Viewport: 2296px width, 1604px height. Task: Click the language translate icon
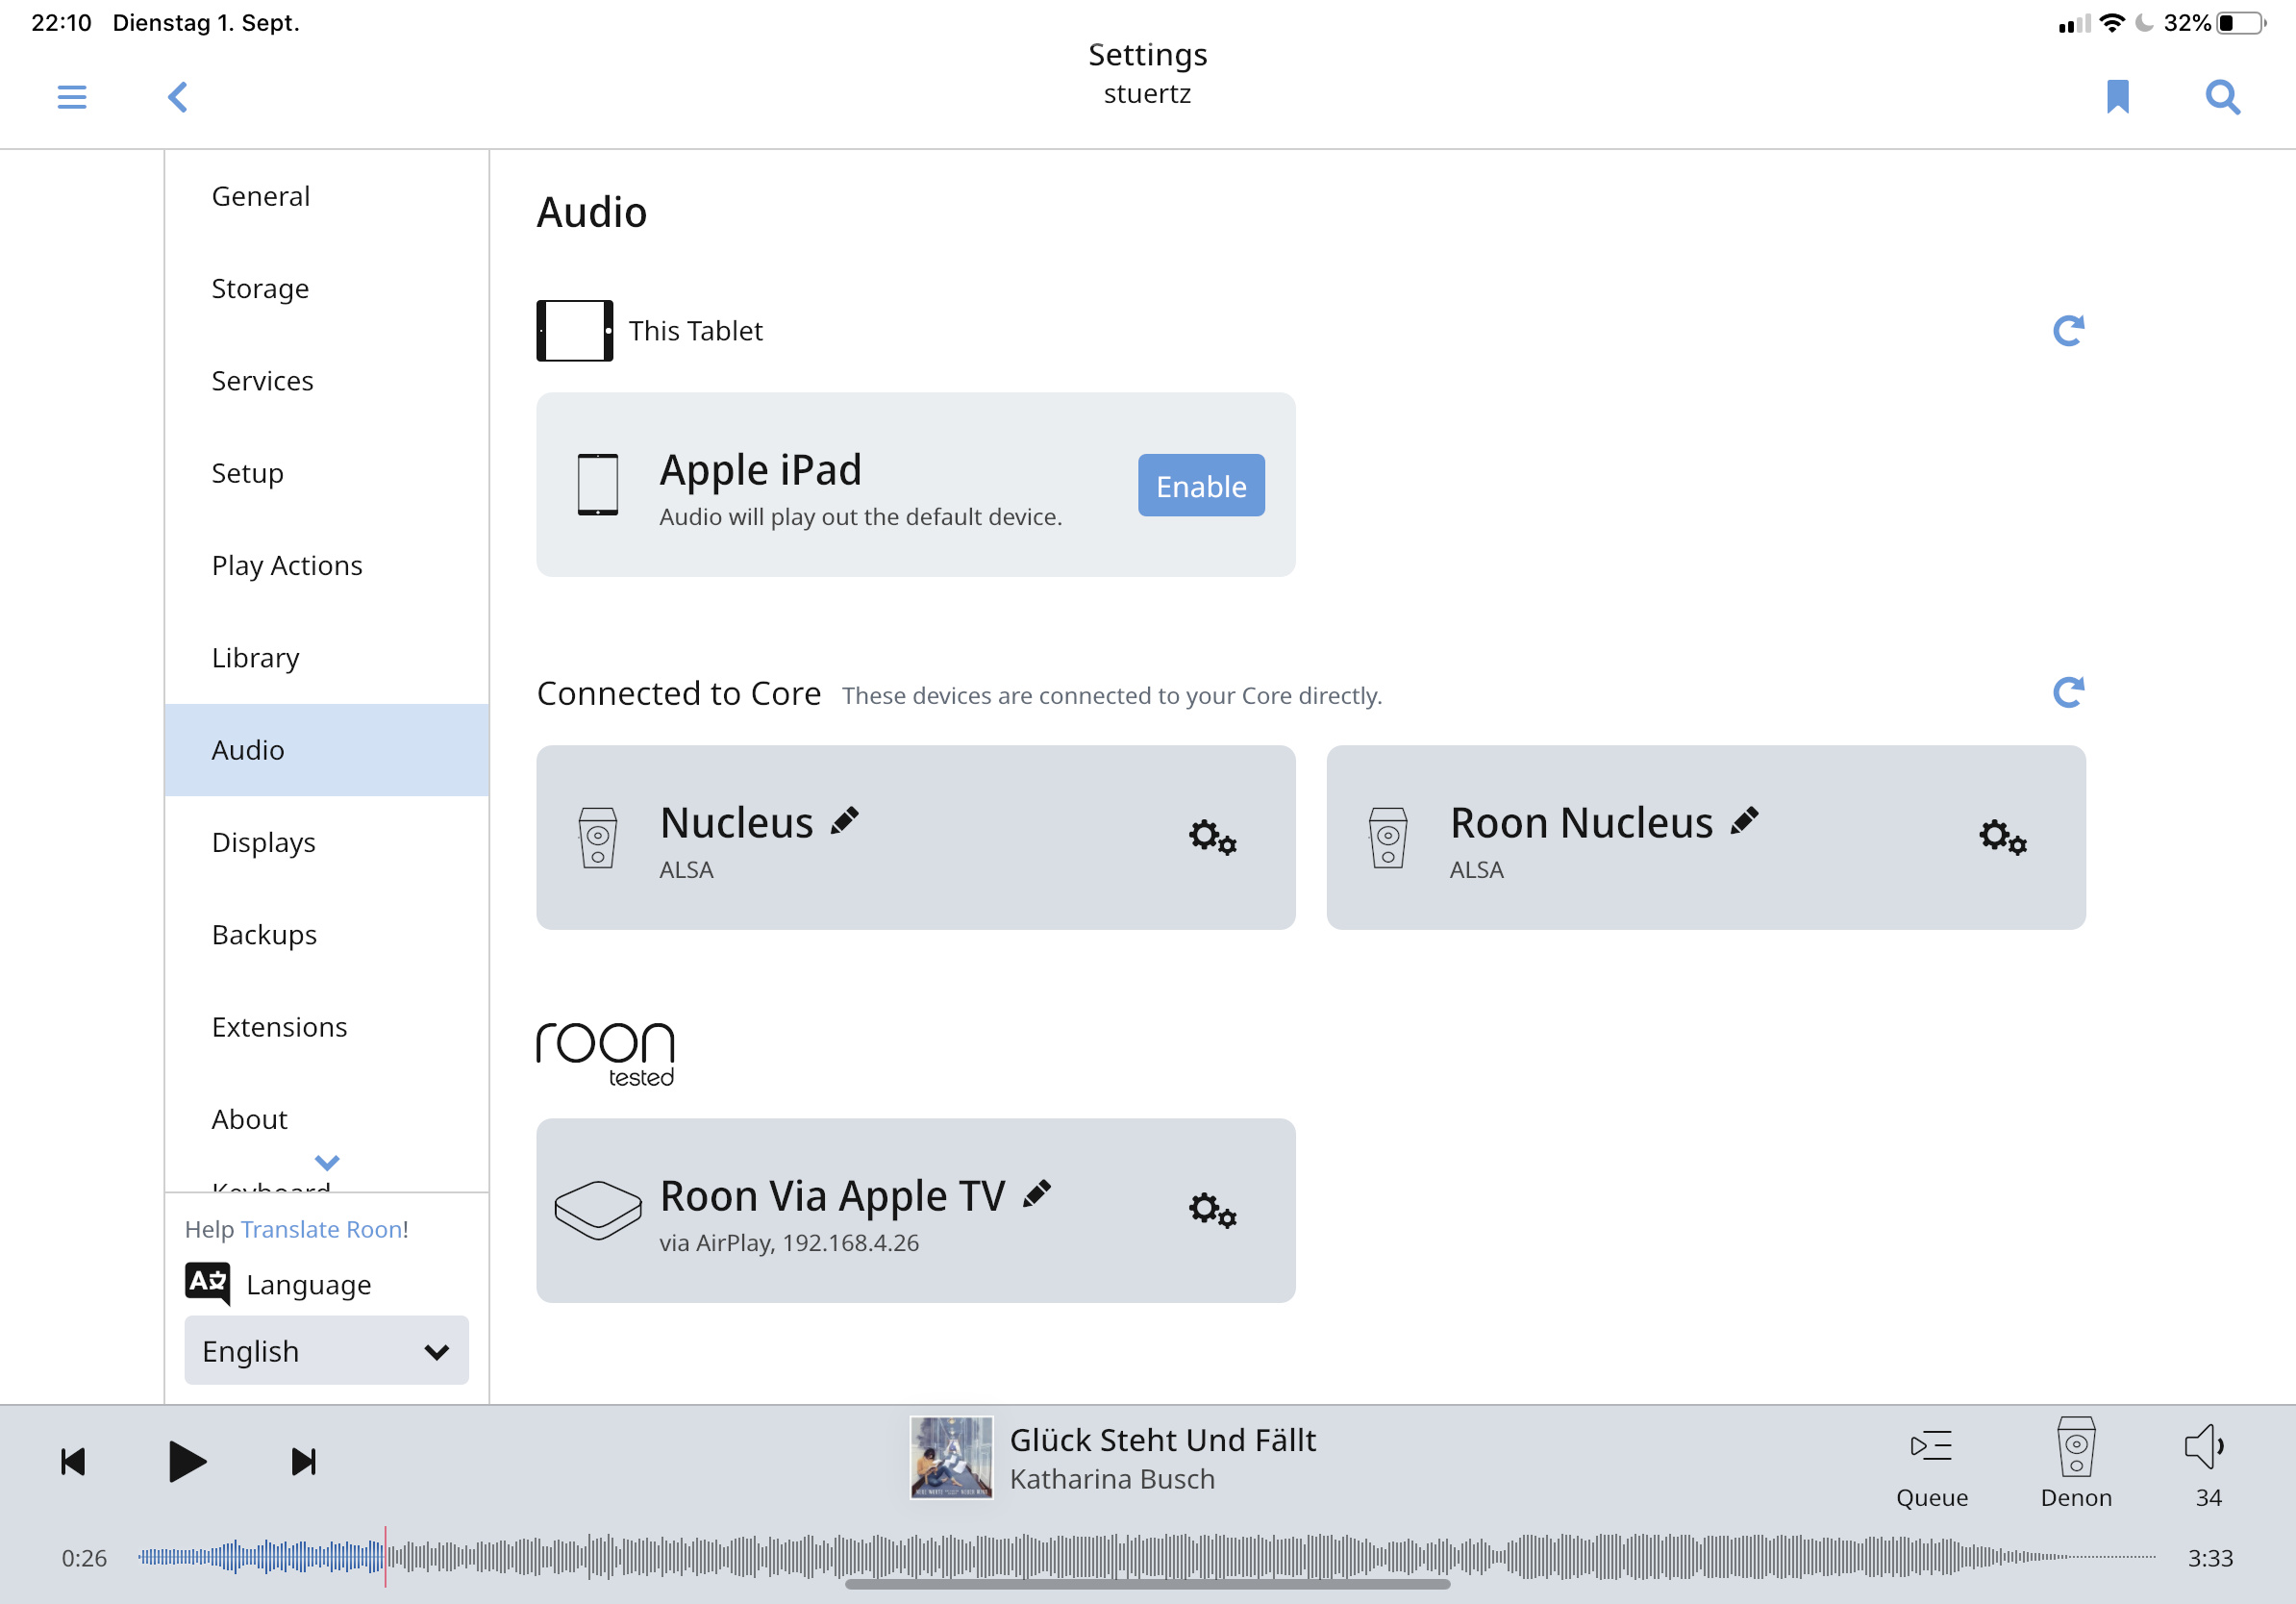(208, 1284)
